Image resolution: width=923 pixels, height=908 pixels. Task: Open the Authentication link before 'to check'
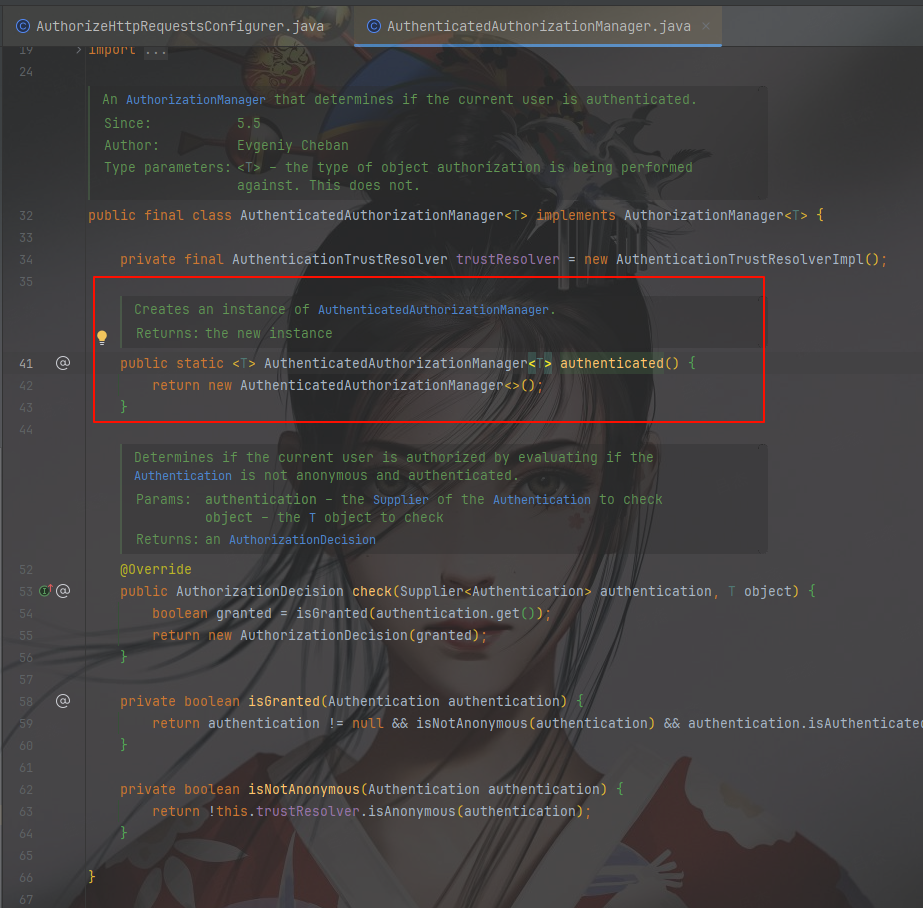[542, 500]
